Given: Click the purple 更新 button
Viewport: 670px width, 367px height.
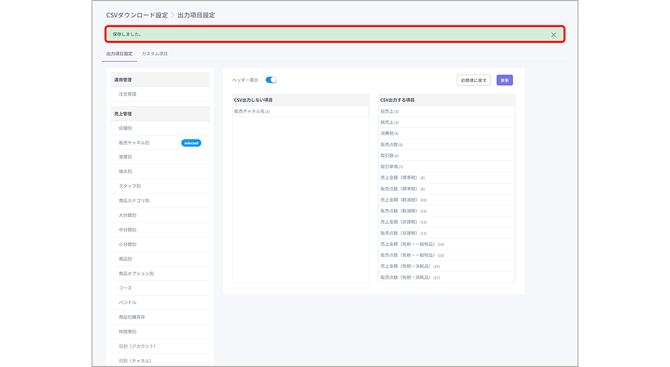Looking at the screenshot, I should pyautogui.click(x=505, y=80).
